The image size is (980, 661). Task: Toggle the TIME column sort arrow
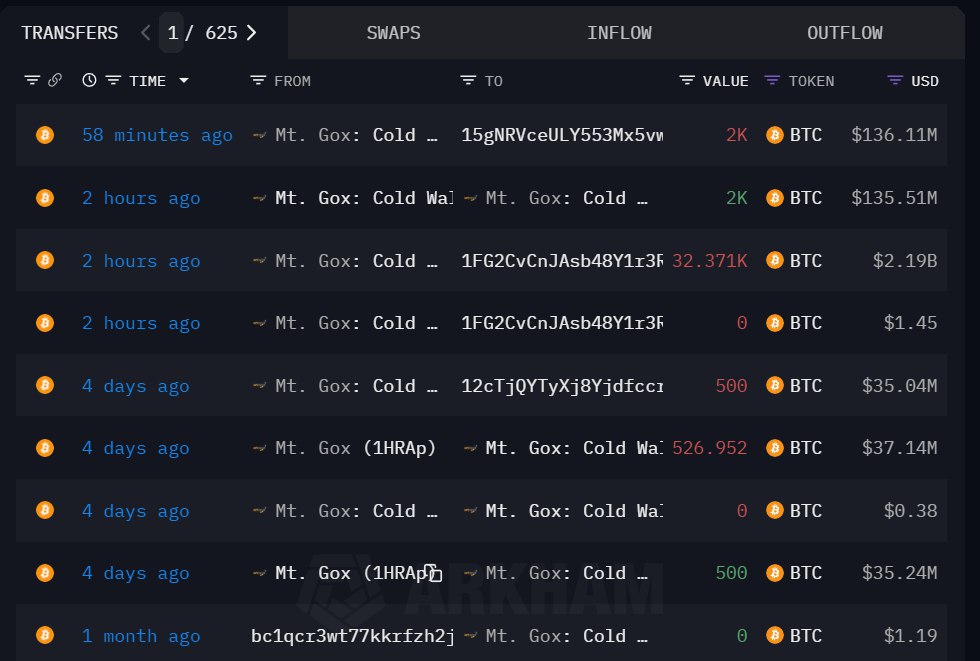pos(183,81)
